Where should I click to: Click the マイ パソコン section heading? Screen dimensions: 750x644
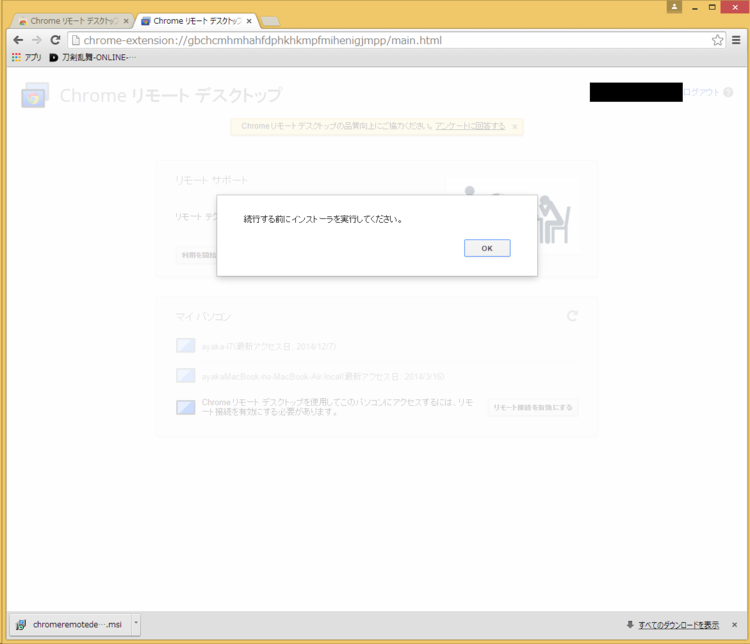coord(203,317)
